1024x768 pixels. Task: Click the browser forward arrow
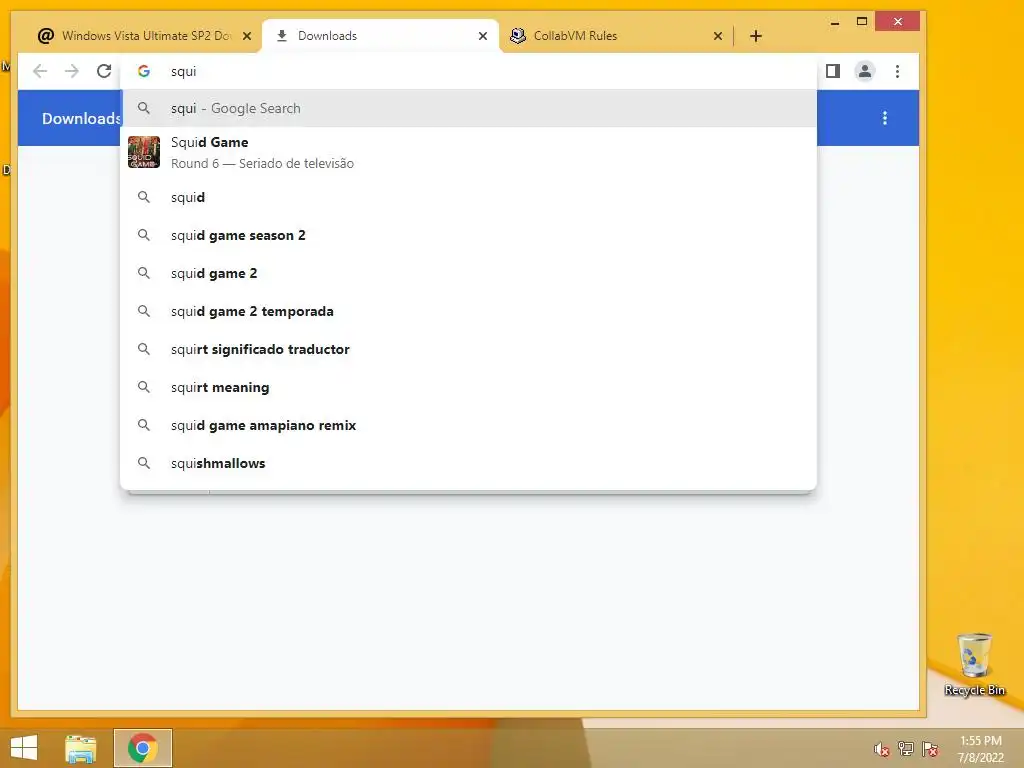72,71
